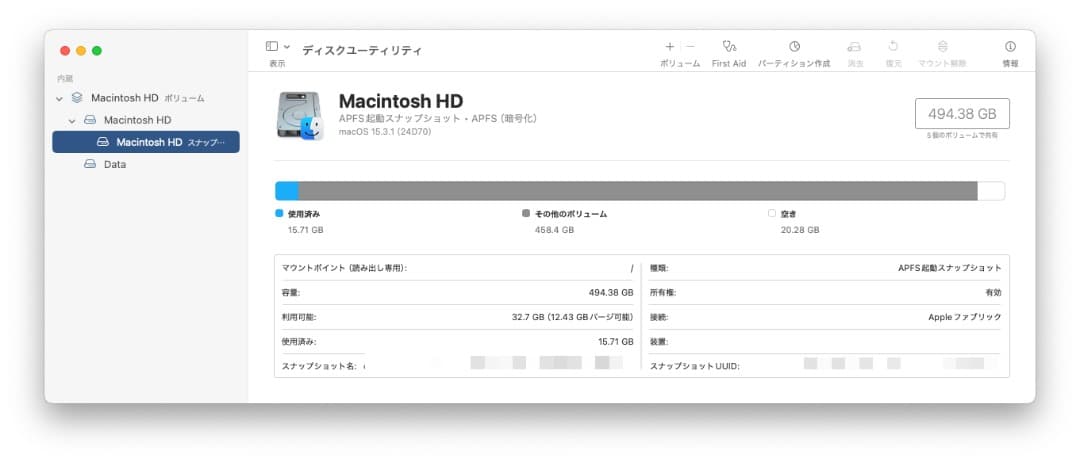This screenshot has width=1080, height=462.
Task: Click the ボリューム toolbar label
Action: [x=680, y=63]
